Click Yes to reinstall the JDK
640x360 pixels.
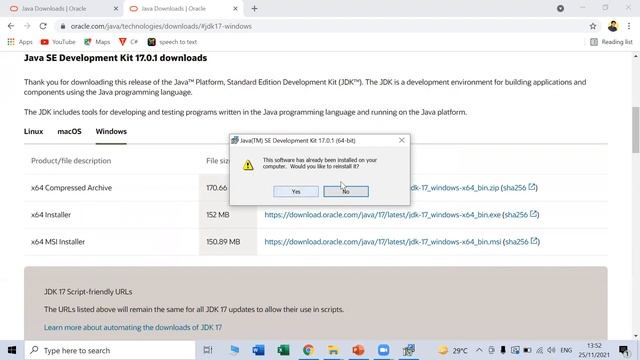pos(296,191)
